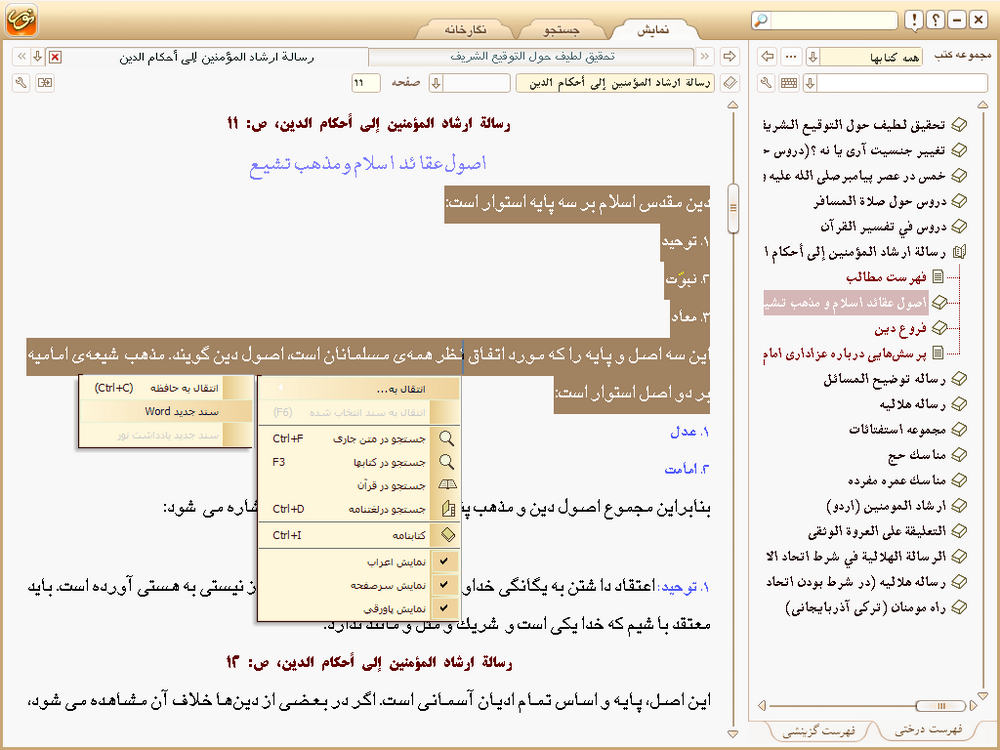Open پرسش‌هایی درباره عزاداری امام entry
The width and height of the screenshot is (1000, 750).
844,353
